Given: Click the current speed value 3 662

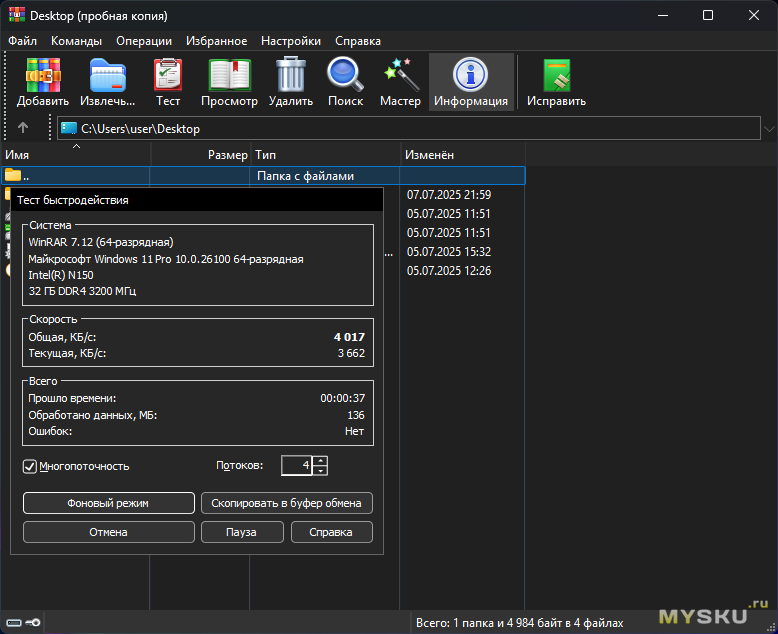Looking at the screenshot, I should [x=351, y=353].
